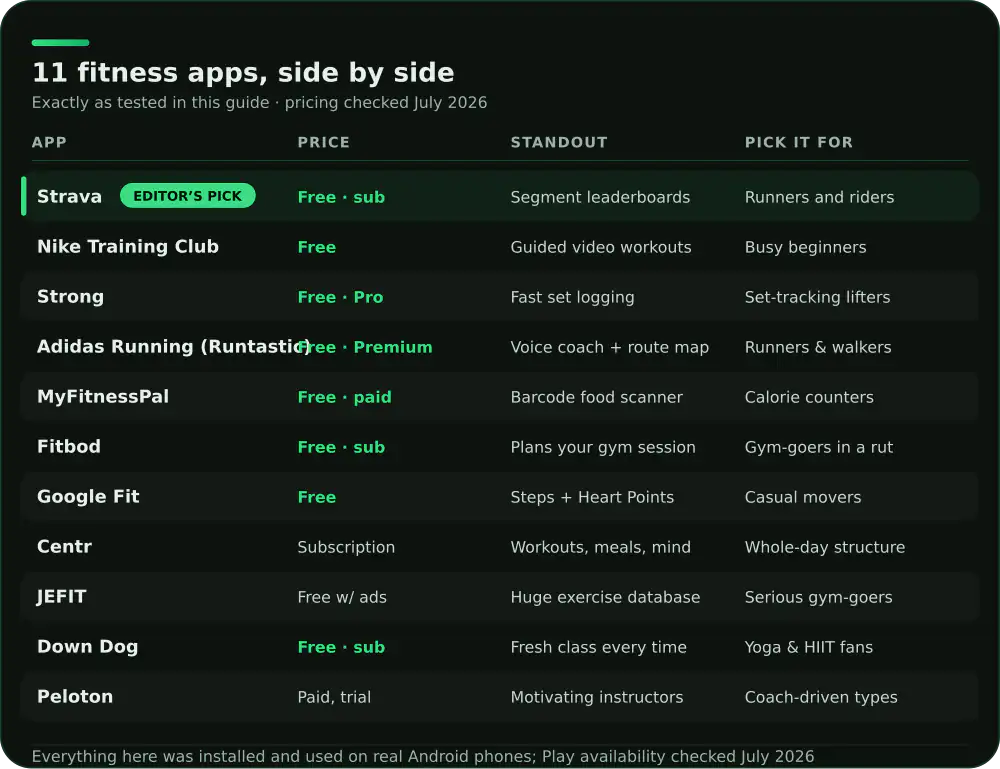
Task: Click the "11 fitness apps, side by side" heading
Action: point(243,73)
